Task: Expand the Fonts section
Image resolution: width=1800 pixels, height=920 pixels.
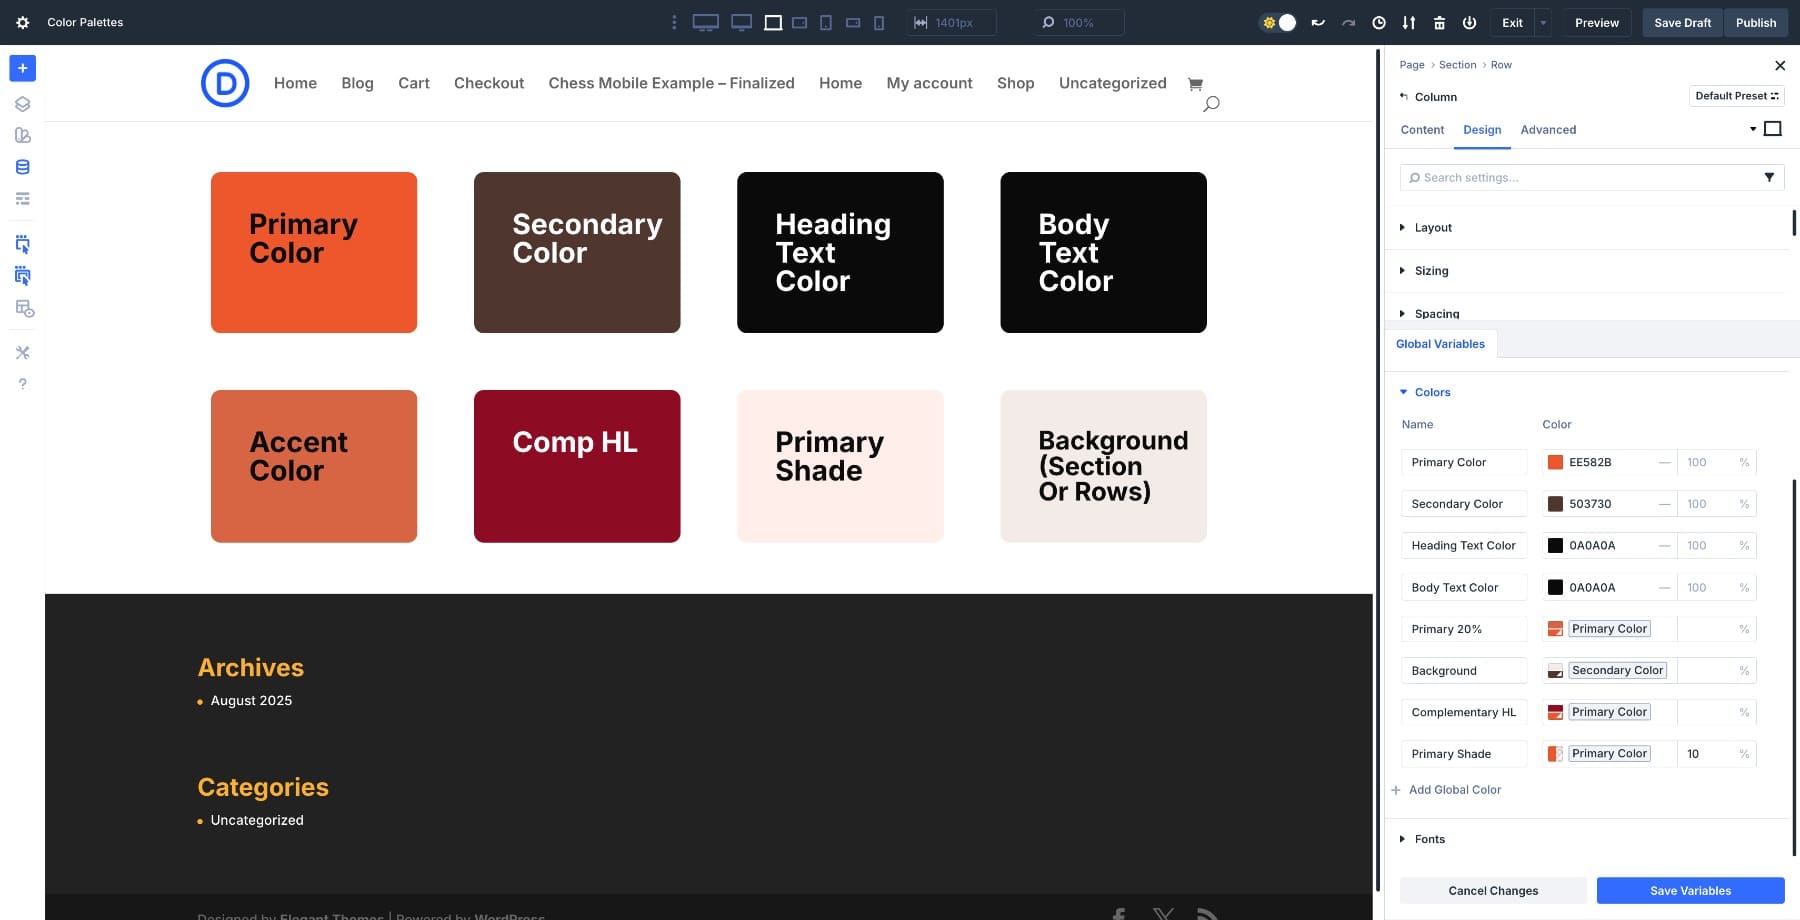Action: point(1430,839)
